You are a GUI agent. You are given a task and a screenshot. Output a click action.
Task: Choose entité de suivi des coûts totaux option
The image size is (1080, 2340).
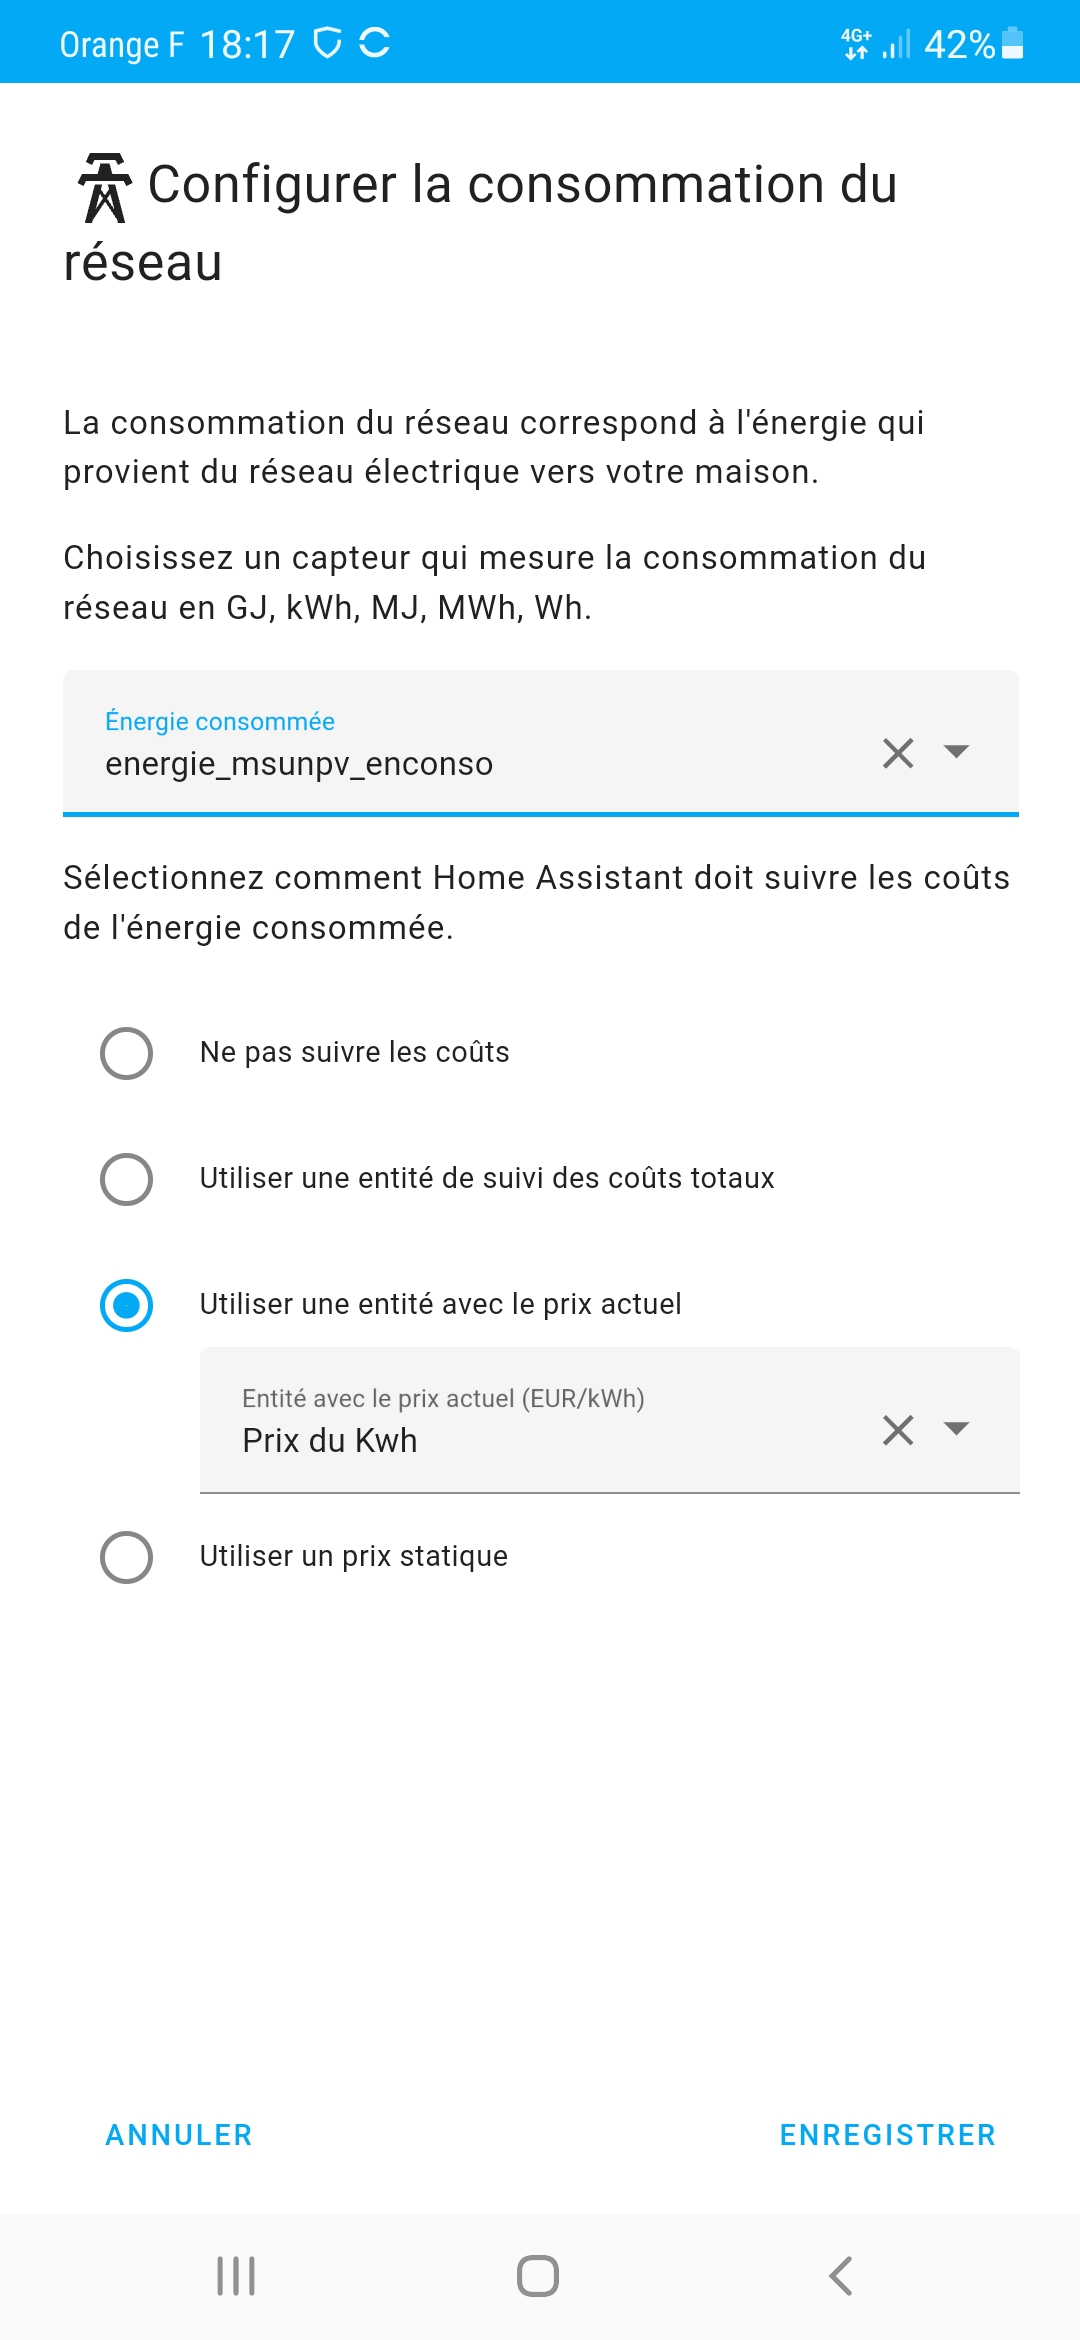(x=127, y=1179)
